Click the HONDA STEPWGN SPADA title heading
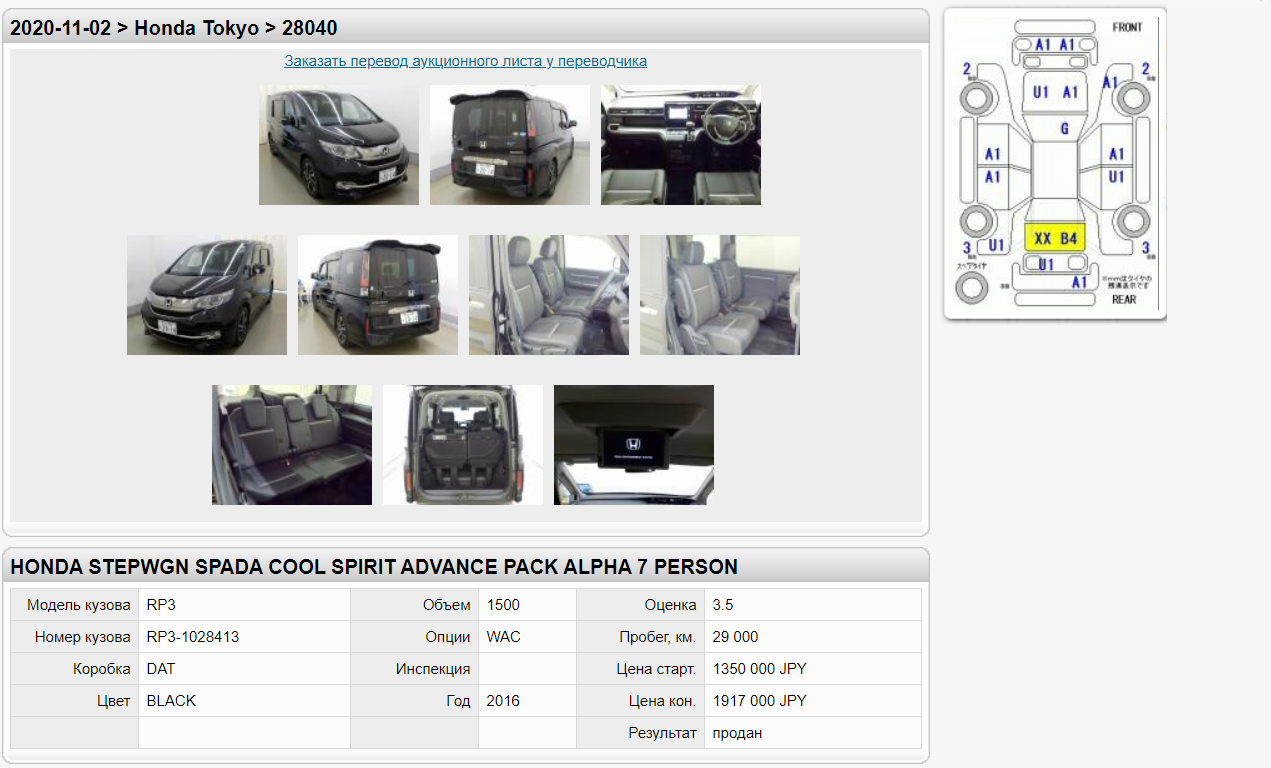This screenshot has height=768, width=1271. [x=374, y=567]
